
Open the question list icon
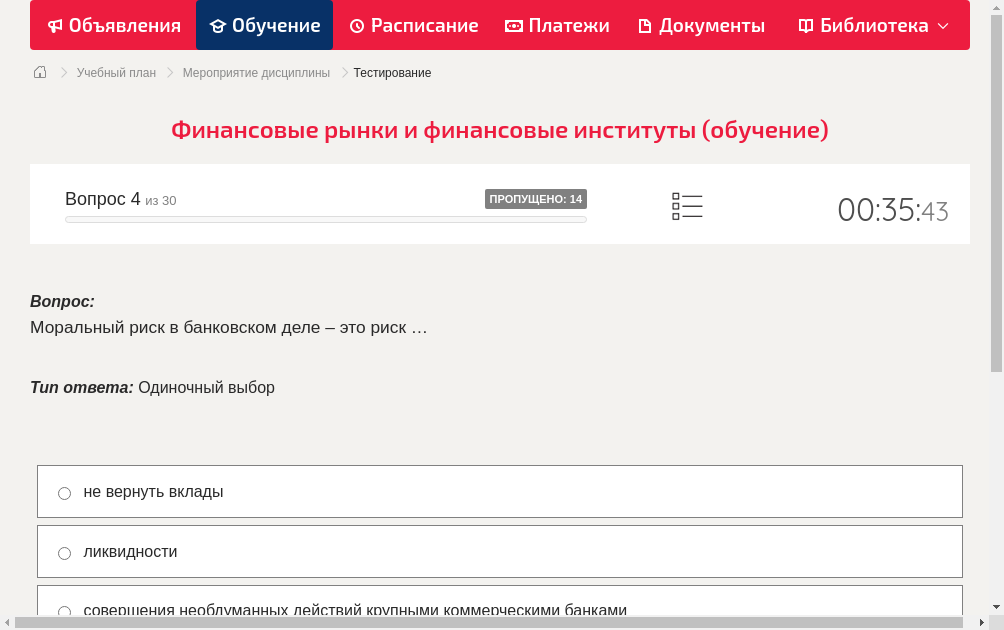[x=687, y=206]
